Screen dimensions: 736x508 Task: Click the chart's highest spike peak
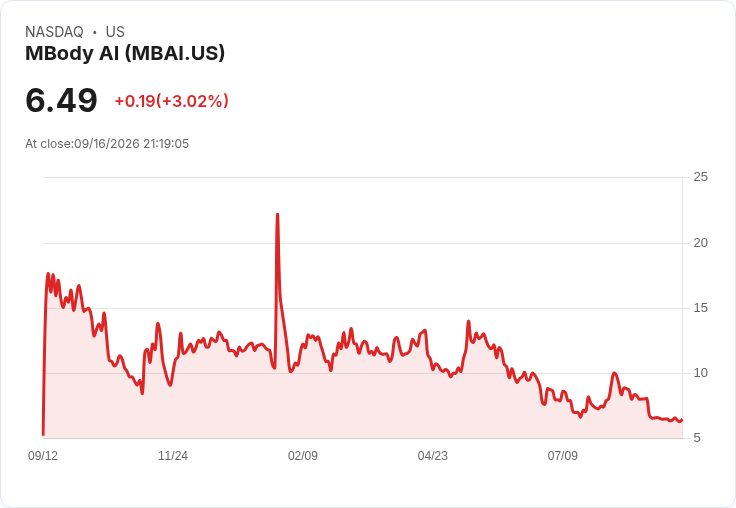point(277,215)
